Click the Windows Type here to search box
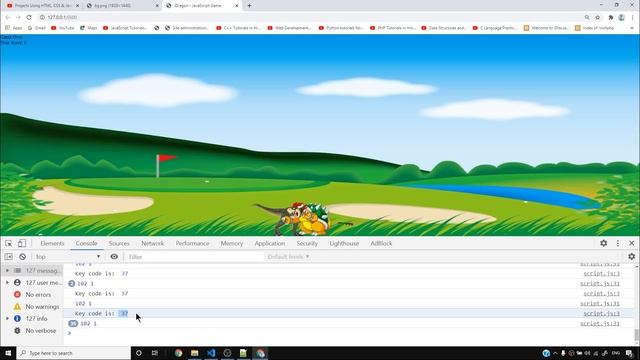Viewport: 640px width, 360px height. point(73,353)
